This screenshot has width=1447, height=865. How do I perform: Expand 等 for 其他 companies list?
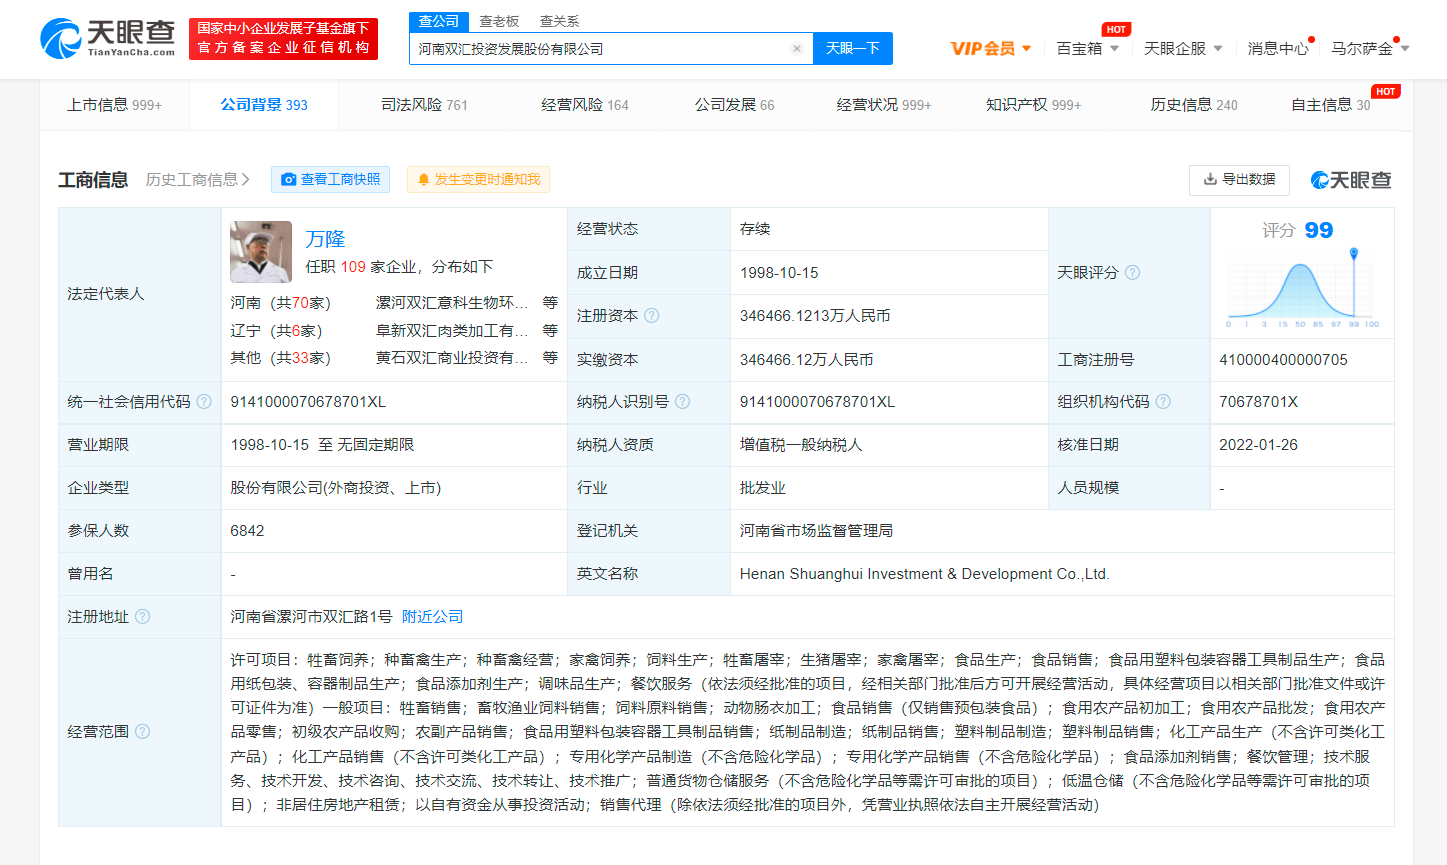(x=550, y=357)
